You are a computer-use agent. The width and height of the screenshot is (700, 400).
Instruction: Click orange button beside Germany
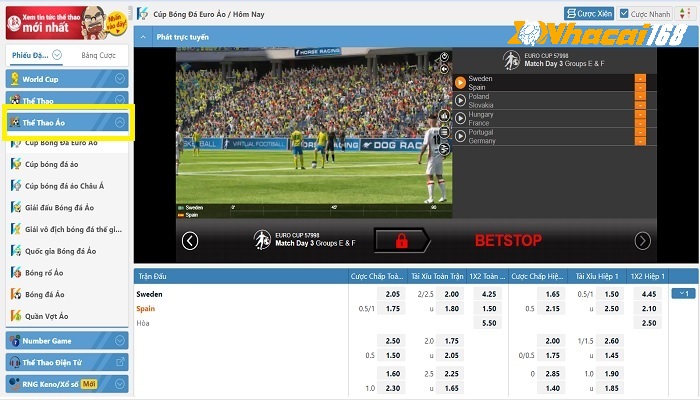[x=640, y=141]
